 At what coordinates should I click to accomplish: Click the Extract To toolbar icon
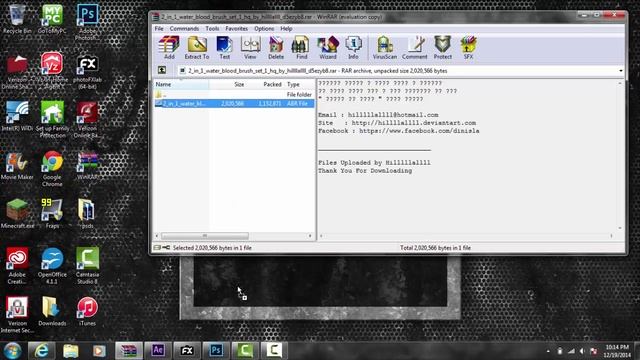197,48
